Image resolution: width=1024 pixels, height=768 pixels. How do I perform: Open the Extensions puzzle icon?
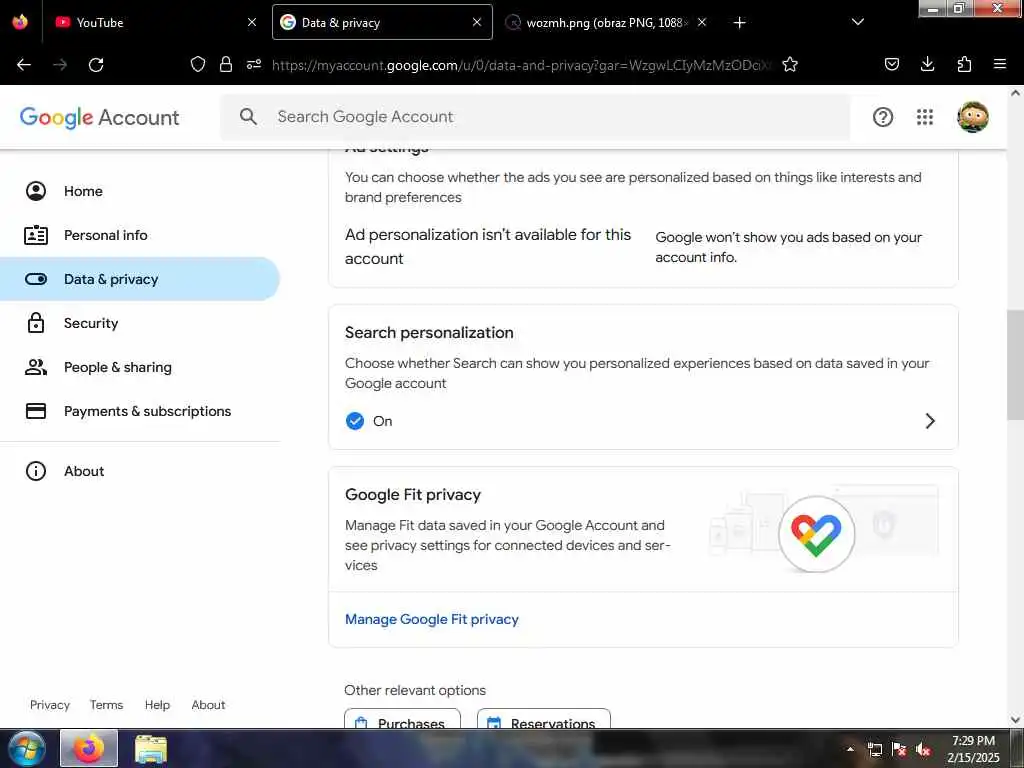[964, 64]
